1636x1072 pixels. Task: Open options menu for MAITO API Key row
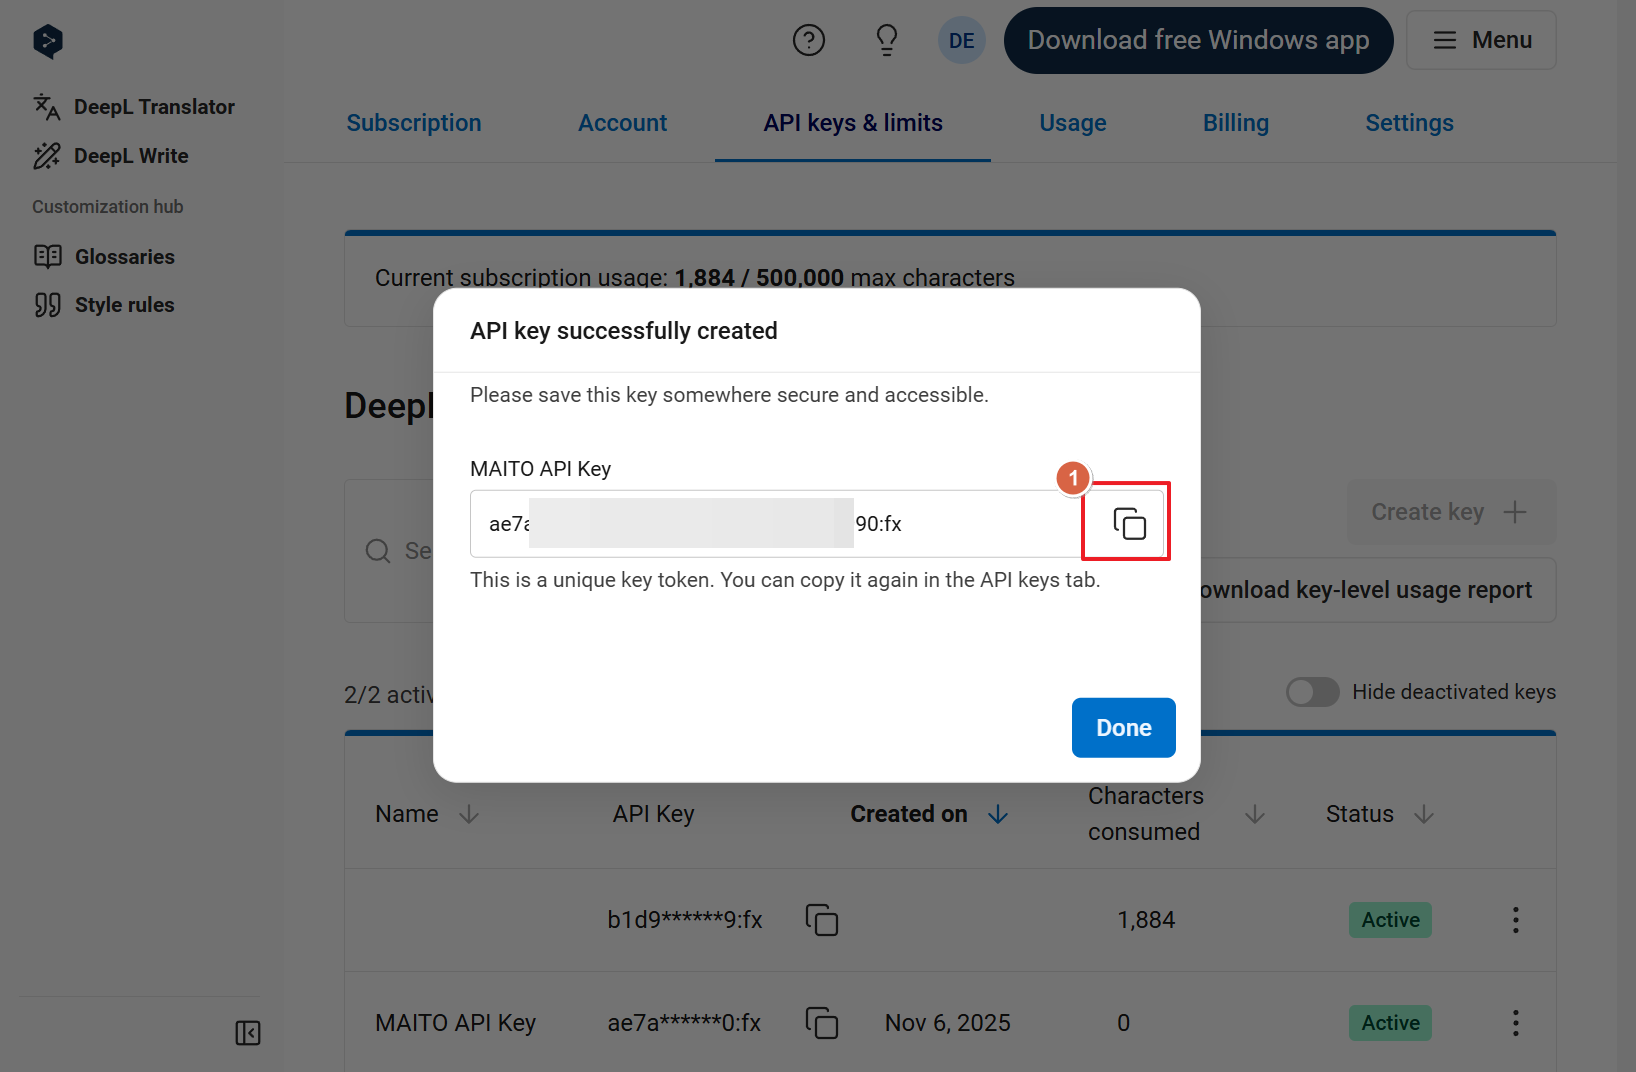(1515, 1023)
